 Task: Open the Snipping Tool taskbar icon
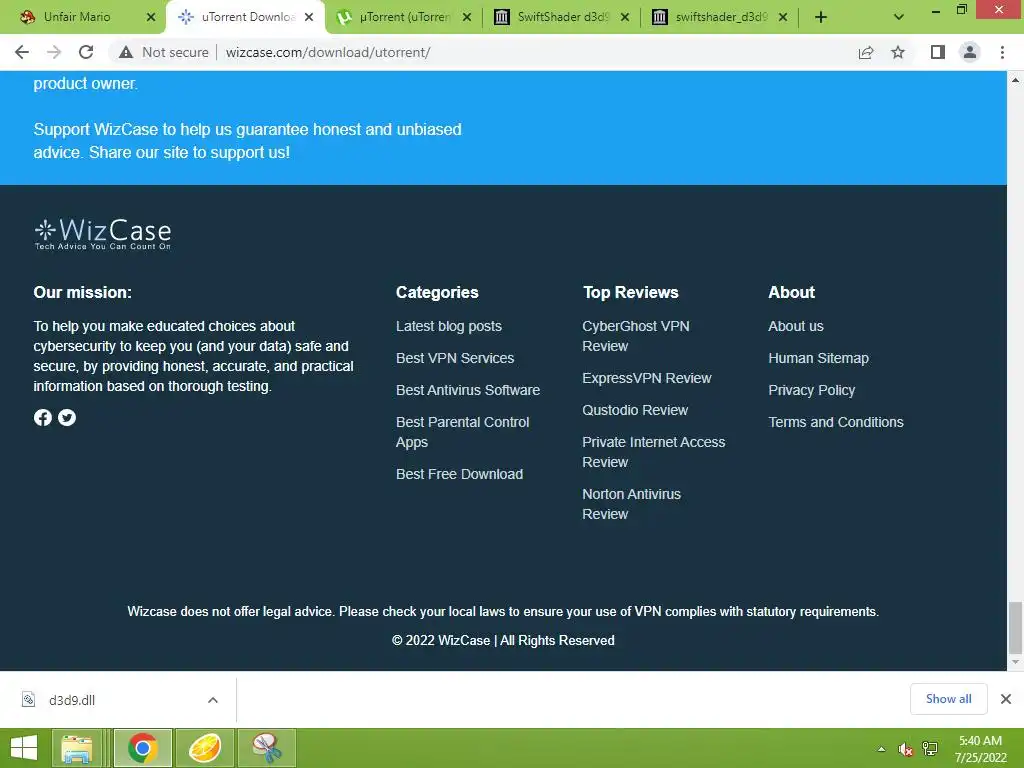coord(267,748)
